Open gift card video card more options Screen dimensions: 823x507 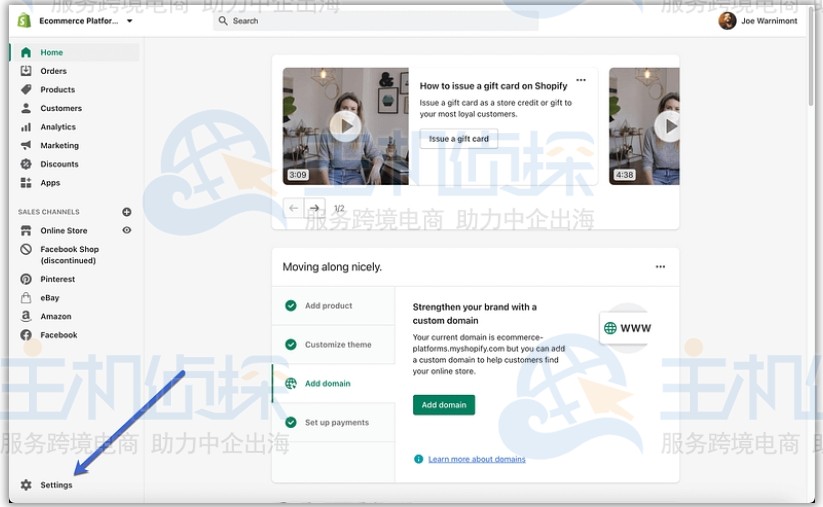tap(581, 80)
